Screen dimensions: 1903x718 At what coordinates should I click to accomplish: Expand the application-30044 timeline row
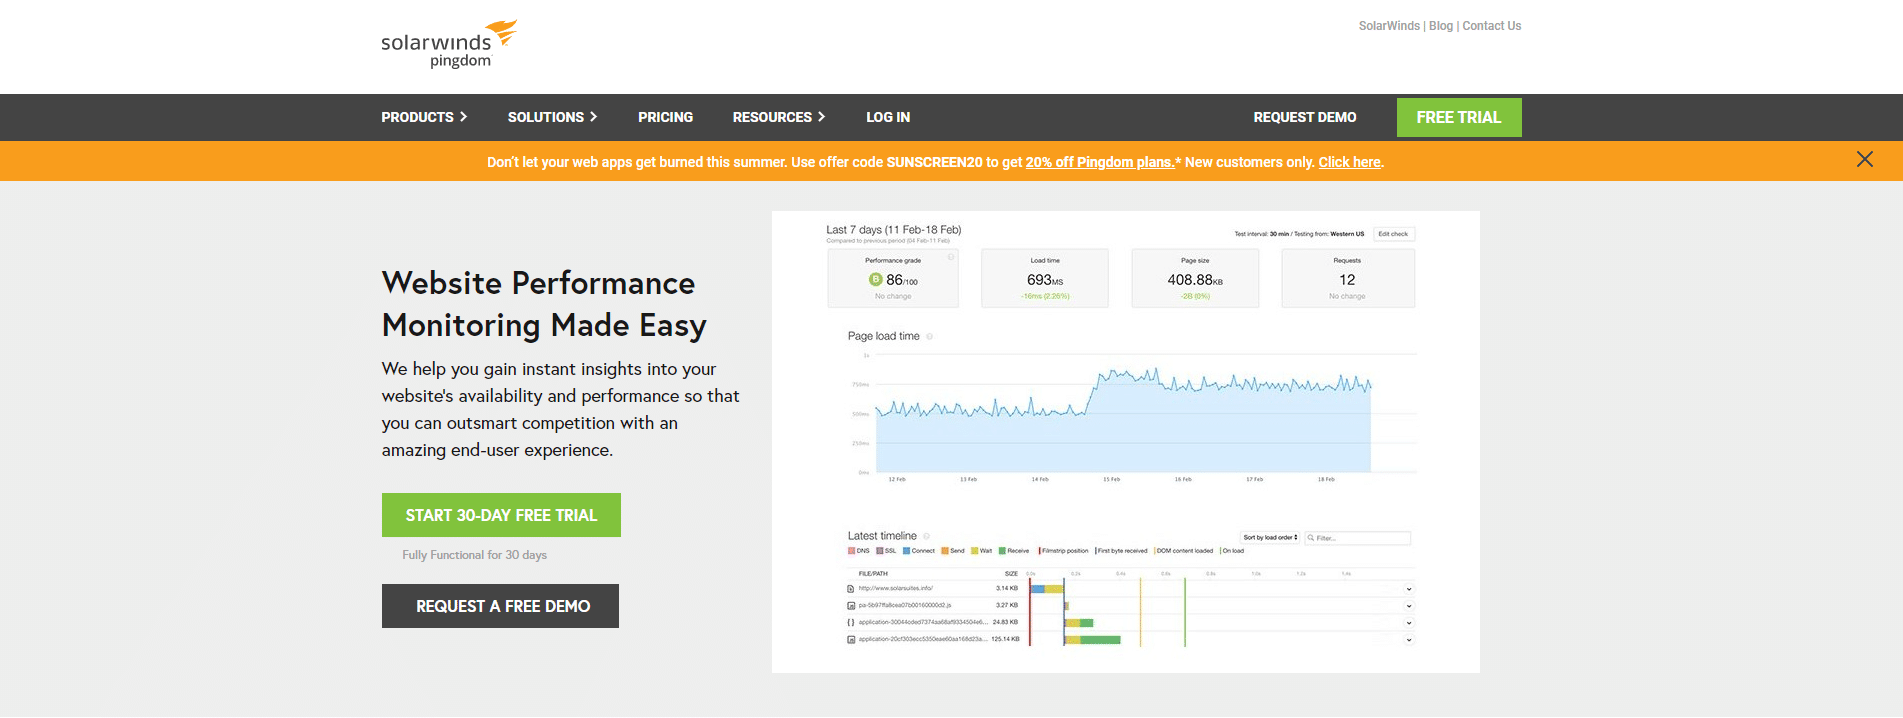(x=1408, y=623)
